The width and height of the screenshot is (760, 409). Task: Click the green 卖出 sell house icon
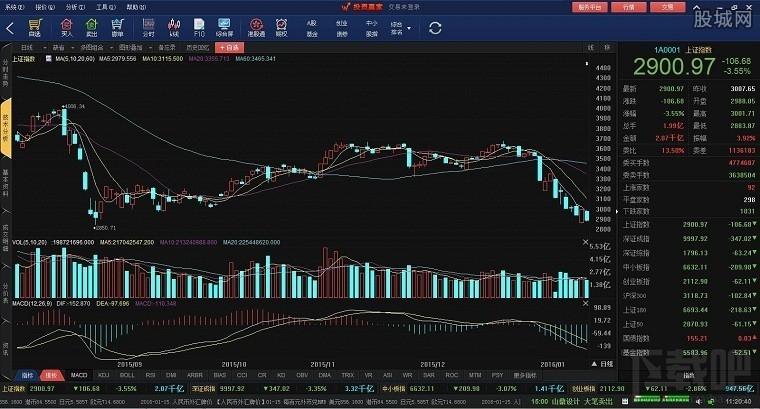(x=92, y=28)
